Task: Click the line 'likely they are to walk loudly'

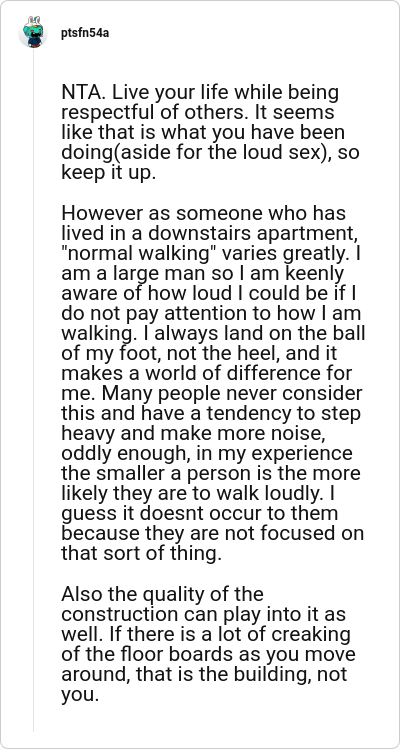Action: pos(198,494)
